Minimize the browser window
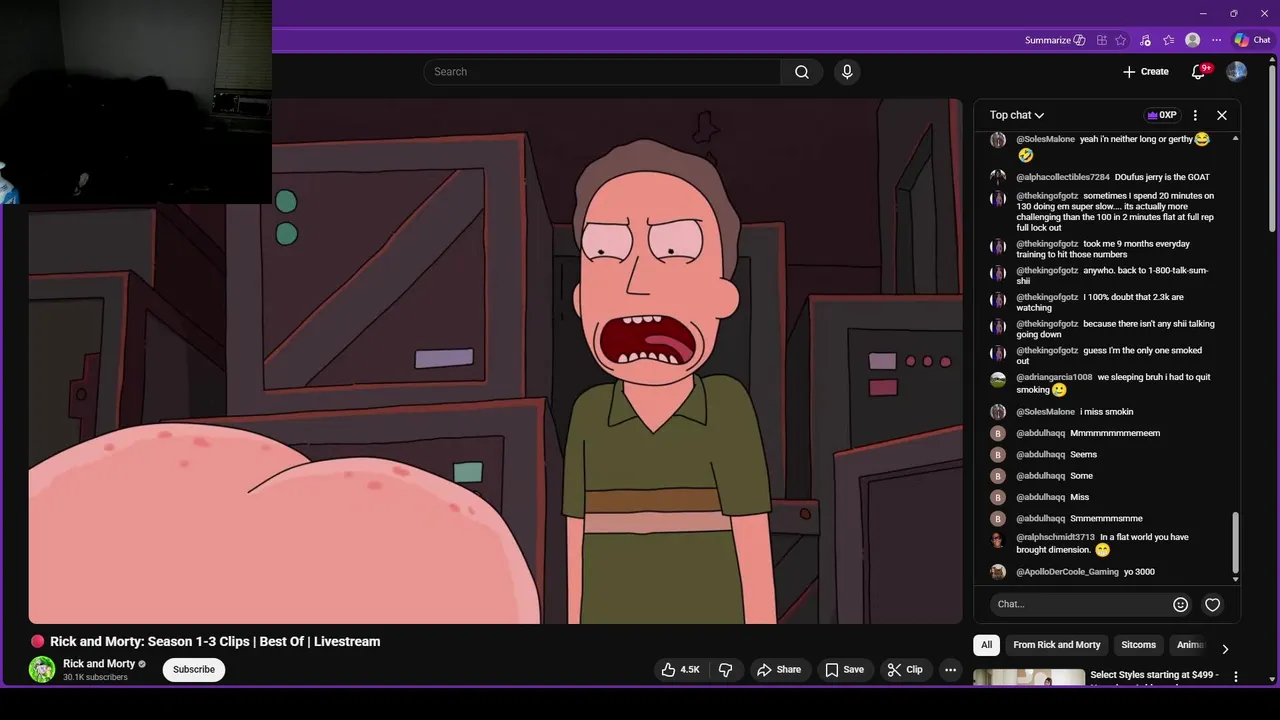 click(1203, 13)
